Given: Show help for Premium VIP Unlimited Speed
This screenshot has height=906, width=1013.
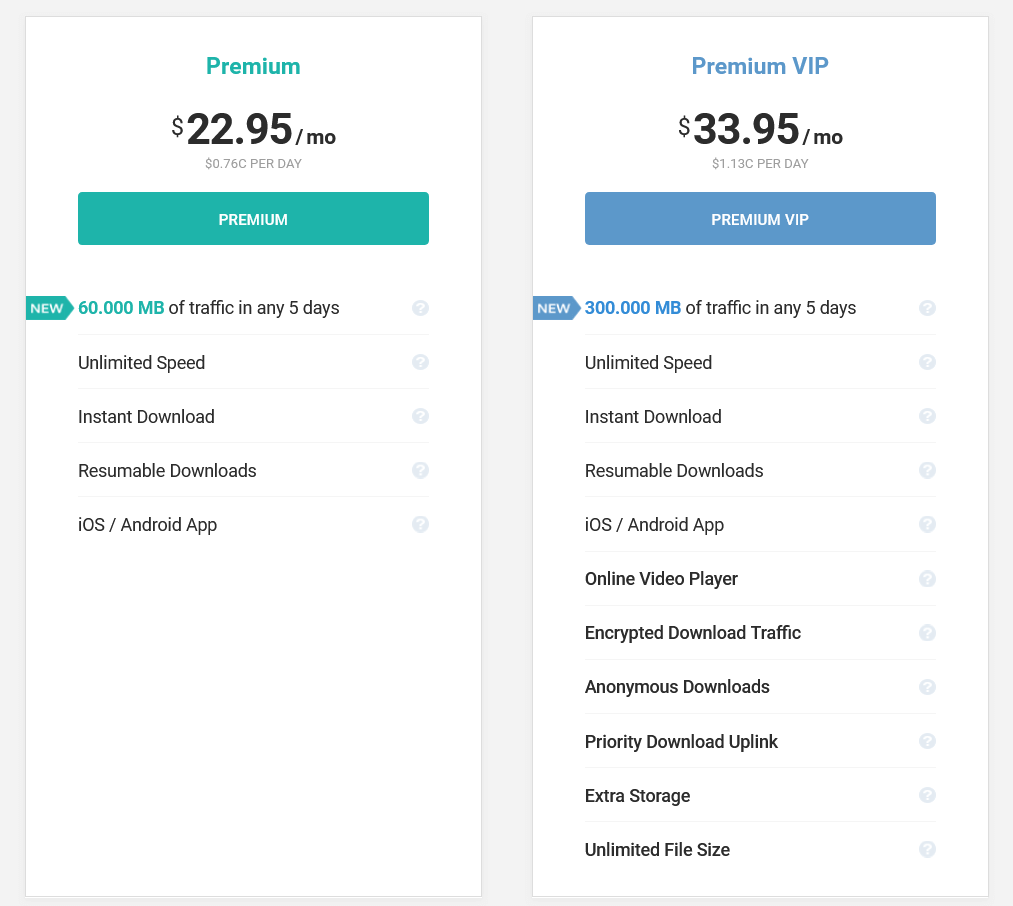Looking at the screenshot, I should [927, 362].
